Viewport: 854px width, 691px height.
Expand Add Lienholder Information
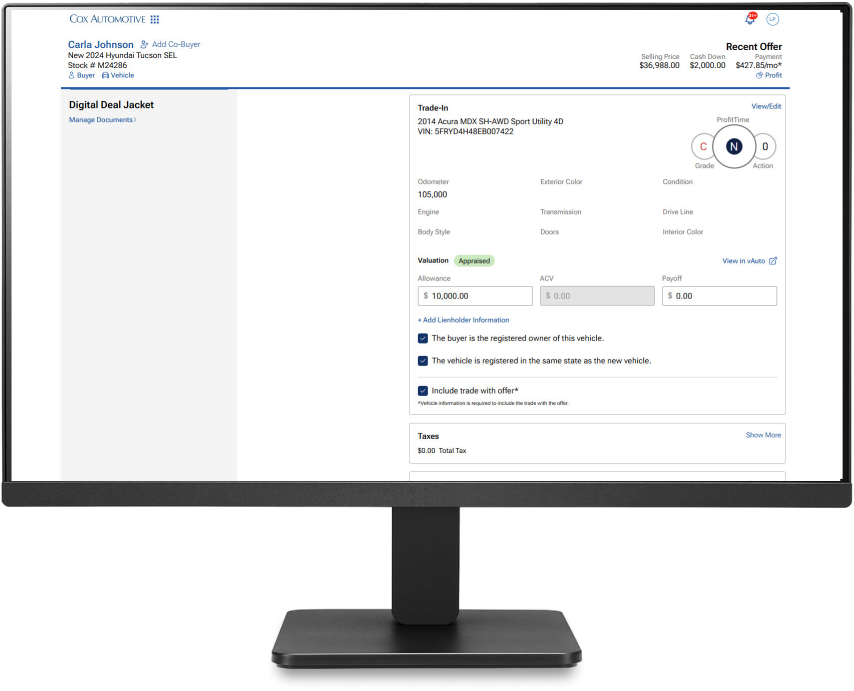point(463,320)
